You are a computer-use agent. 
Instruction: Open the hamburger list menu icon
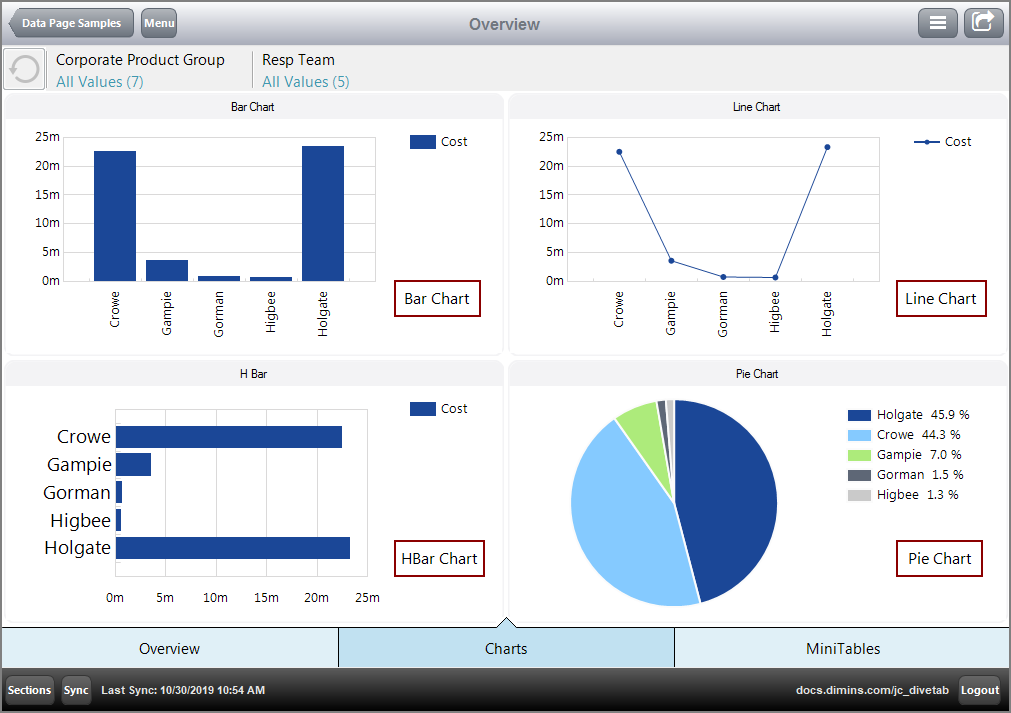point(937,23)
